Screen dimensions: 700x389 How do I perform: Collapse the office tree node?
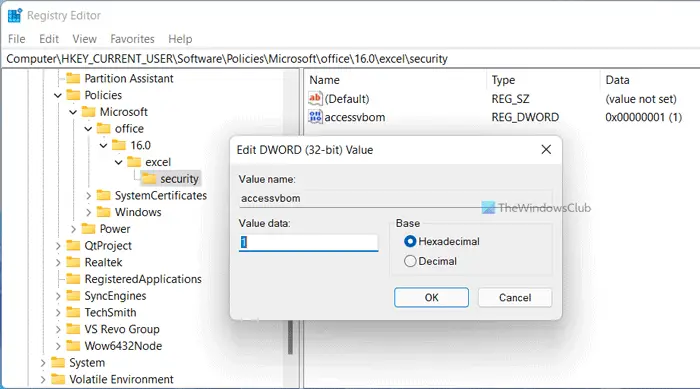coord(88,129)
